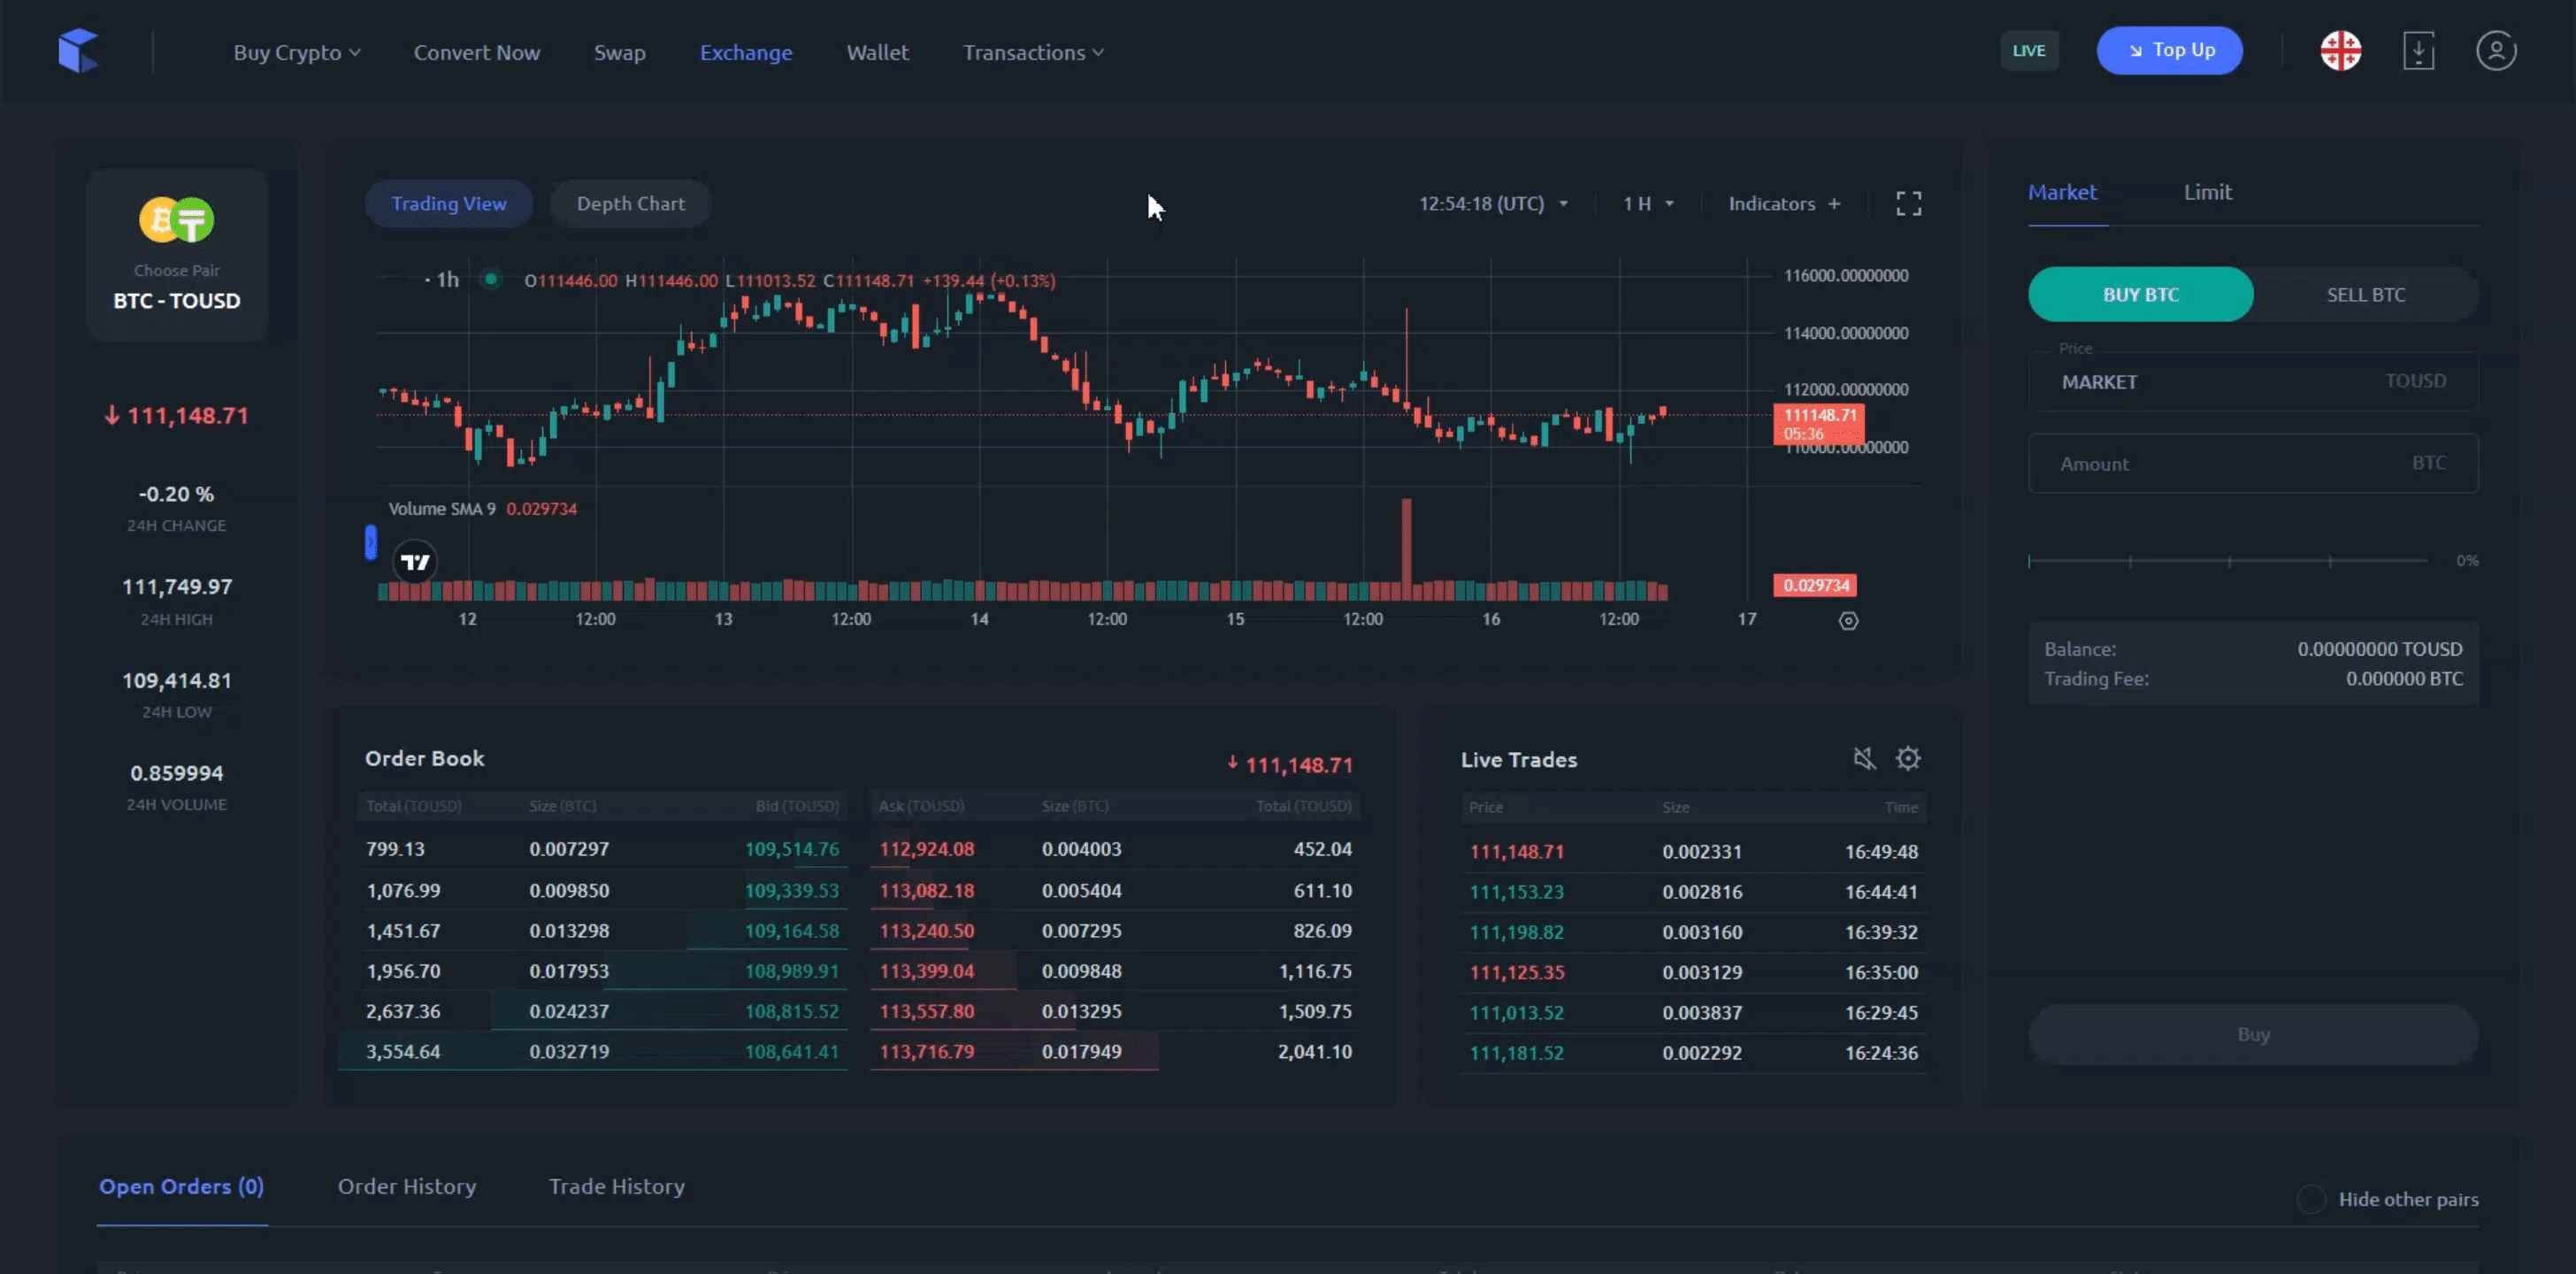Select the Depth Chart view
This screenshot has height=1274, width=2576.
(630, 204)
